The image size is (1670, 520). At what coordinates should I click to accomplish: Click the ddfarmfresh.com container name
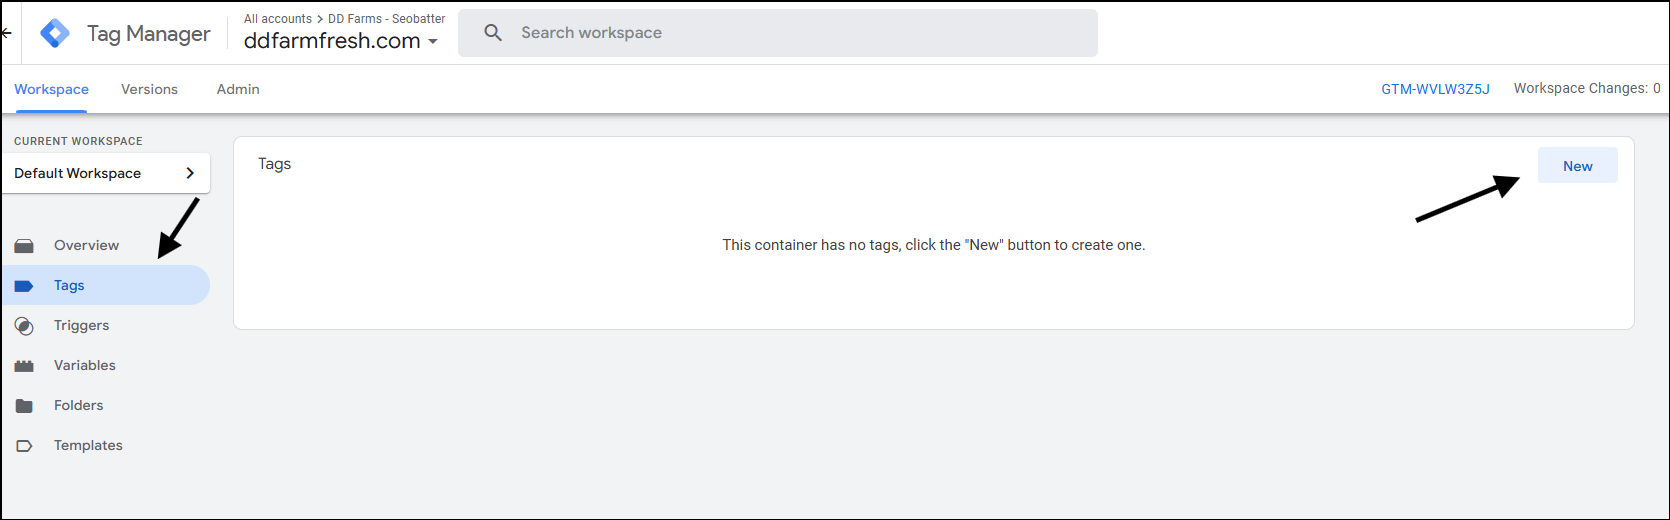tap(332, 41)
